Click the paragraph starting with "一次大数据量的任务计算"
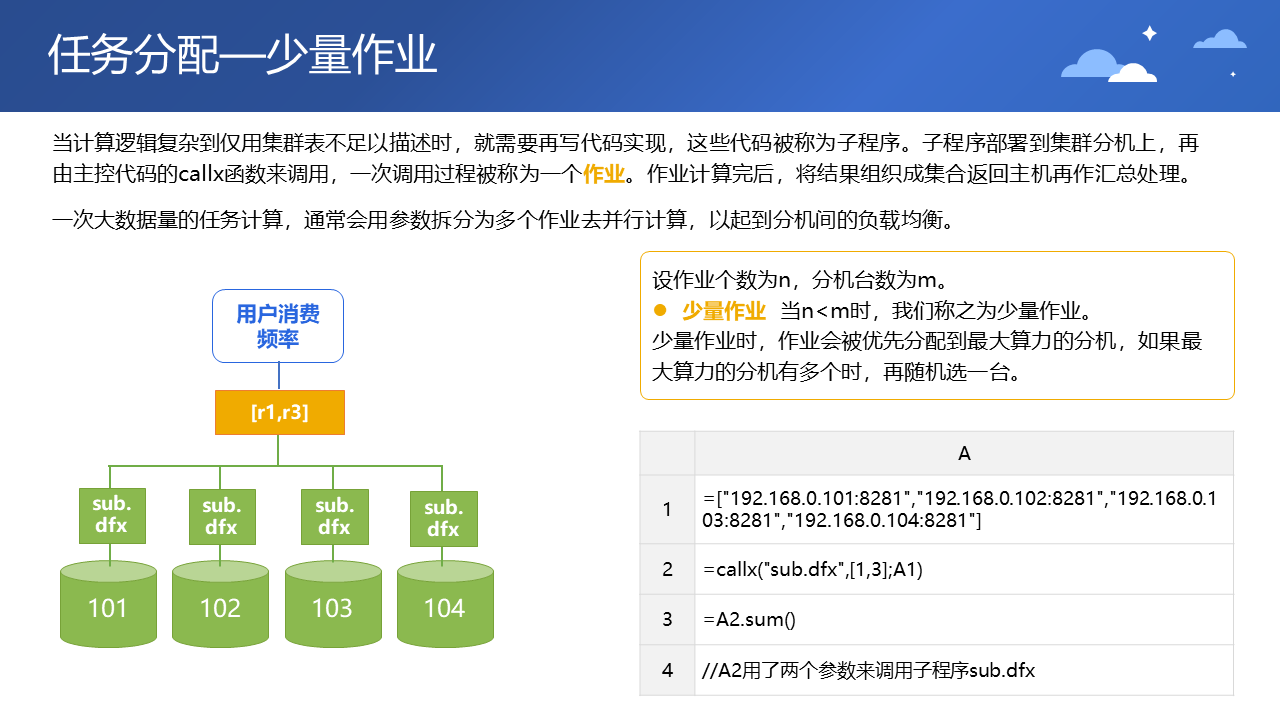The height and width of the screenshot is (720, 1280). [x=508, y=220]
